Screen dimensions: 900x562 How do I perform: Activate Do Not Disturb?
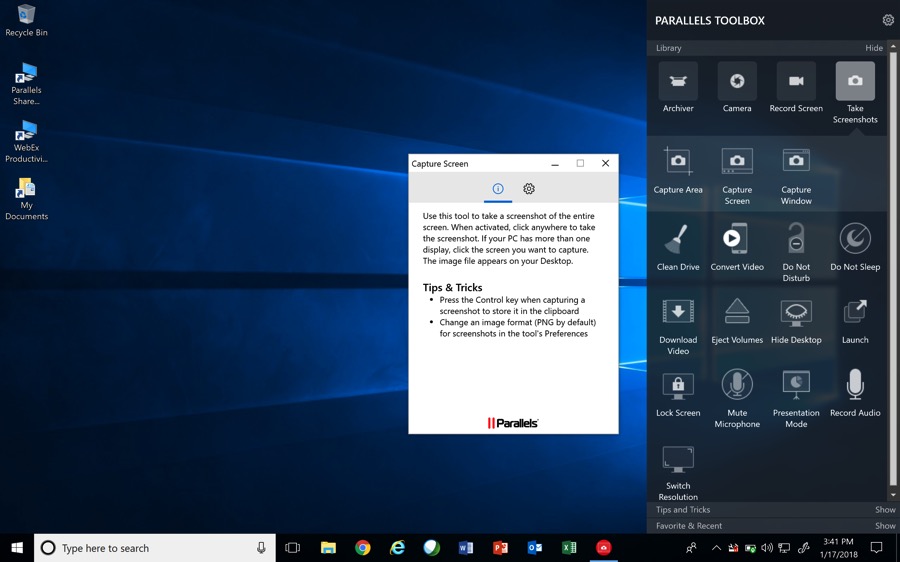click(x=796, y=253)
